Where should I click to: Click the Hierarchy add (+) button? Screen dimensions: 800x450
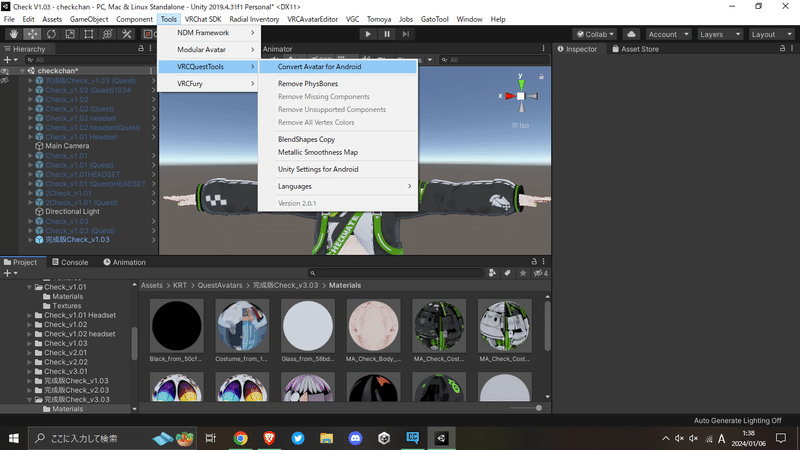(x=10, y=60)
